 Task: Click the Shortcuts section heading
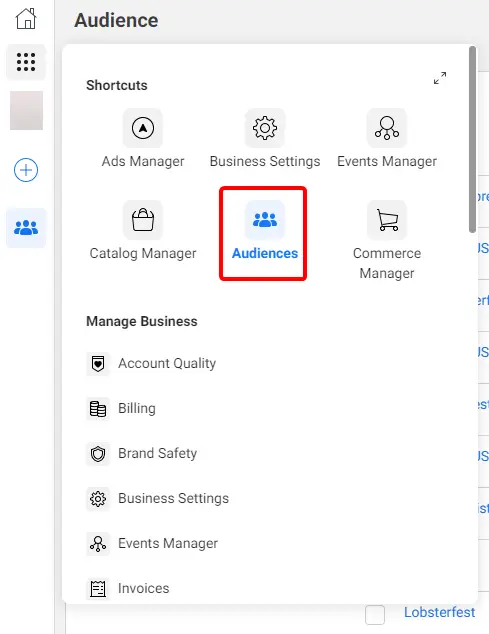coord(117,85)
